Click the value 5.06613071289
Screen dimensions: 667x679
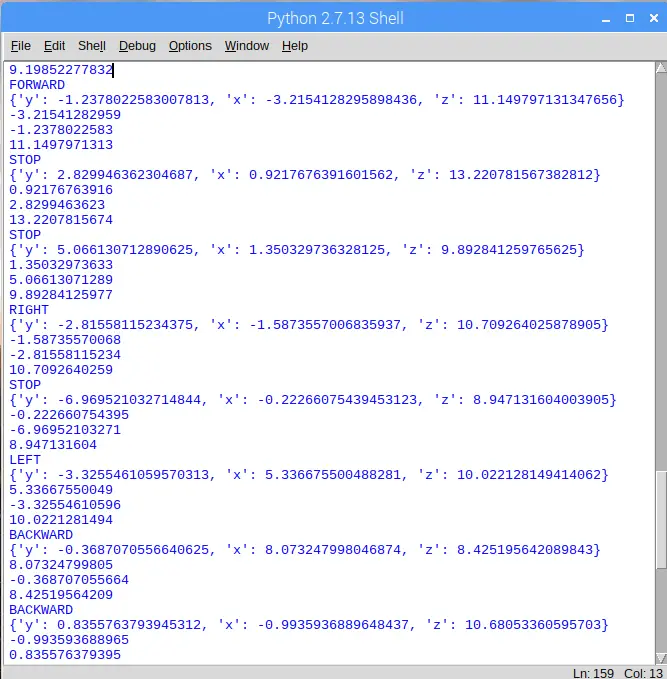61,280
